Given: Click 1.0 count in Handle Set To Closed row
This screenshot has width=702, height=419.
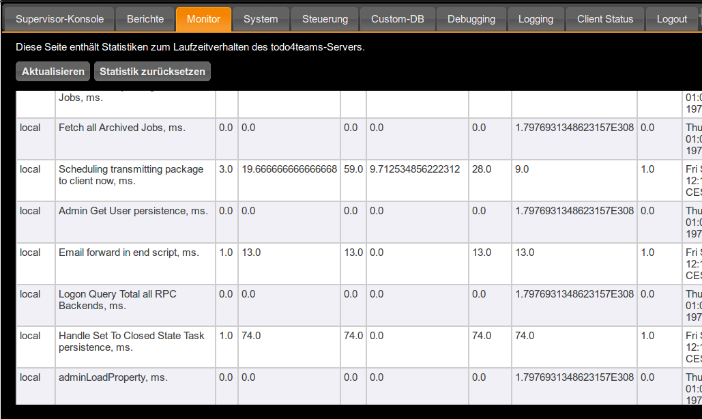Looking at the screenshot, I should coord(226,336).
